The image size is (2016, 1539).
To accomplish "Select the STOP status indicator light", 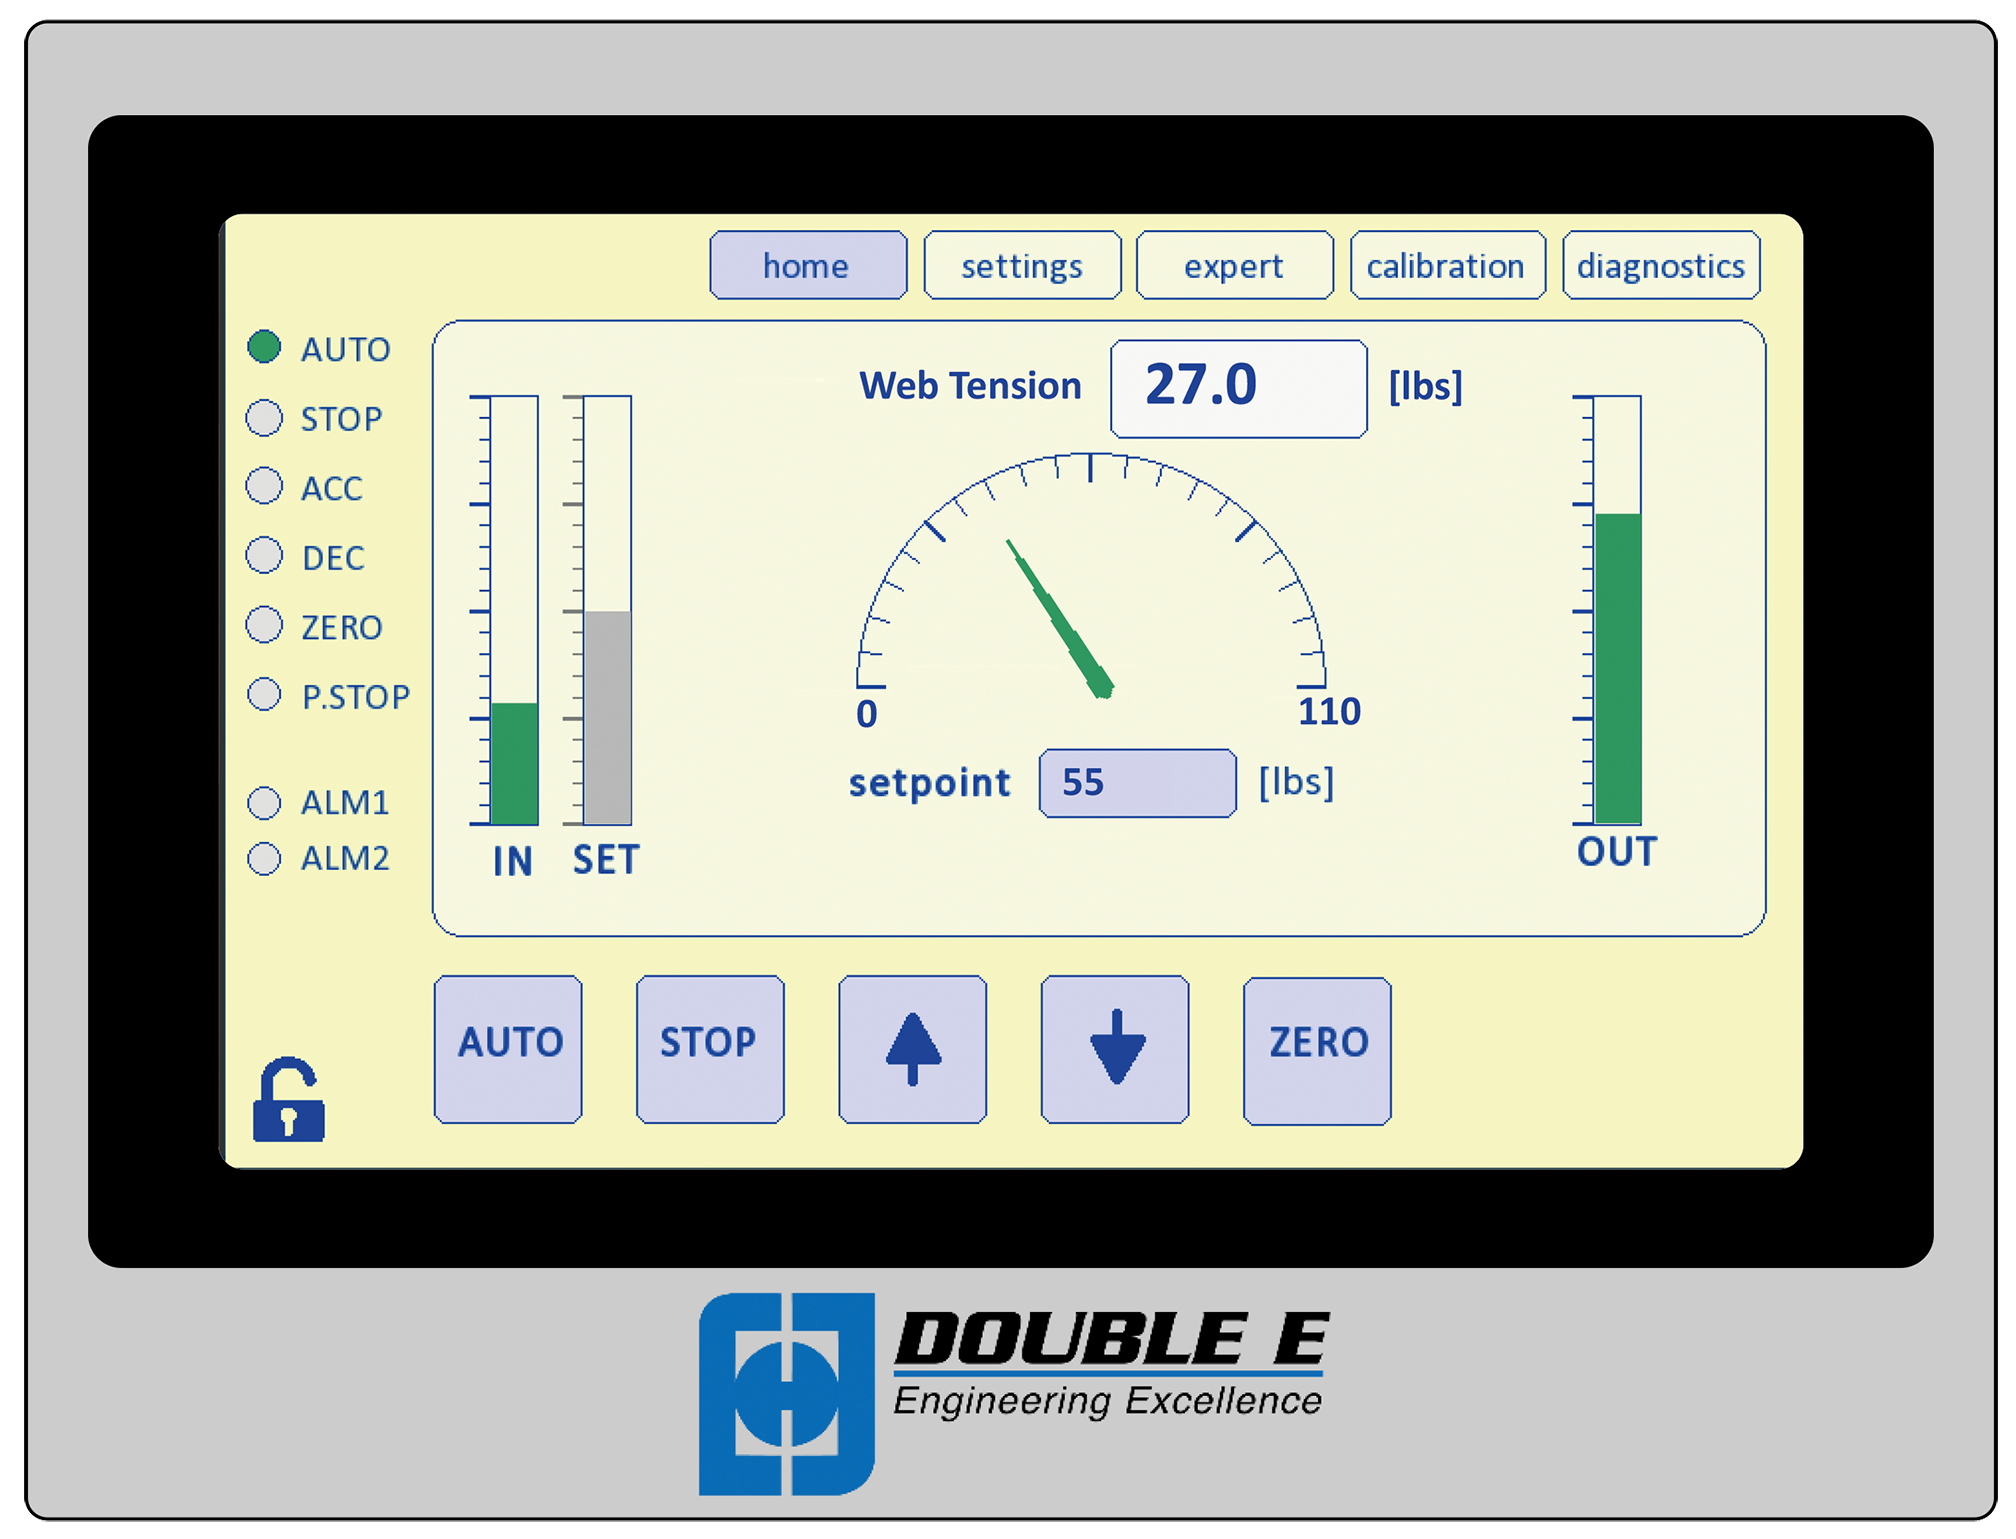I will (265, 417).
